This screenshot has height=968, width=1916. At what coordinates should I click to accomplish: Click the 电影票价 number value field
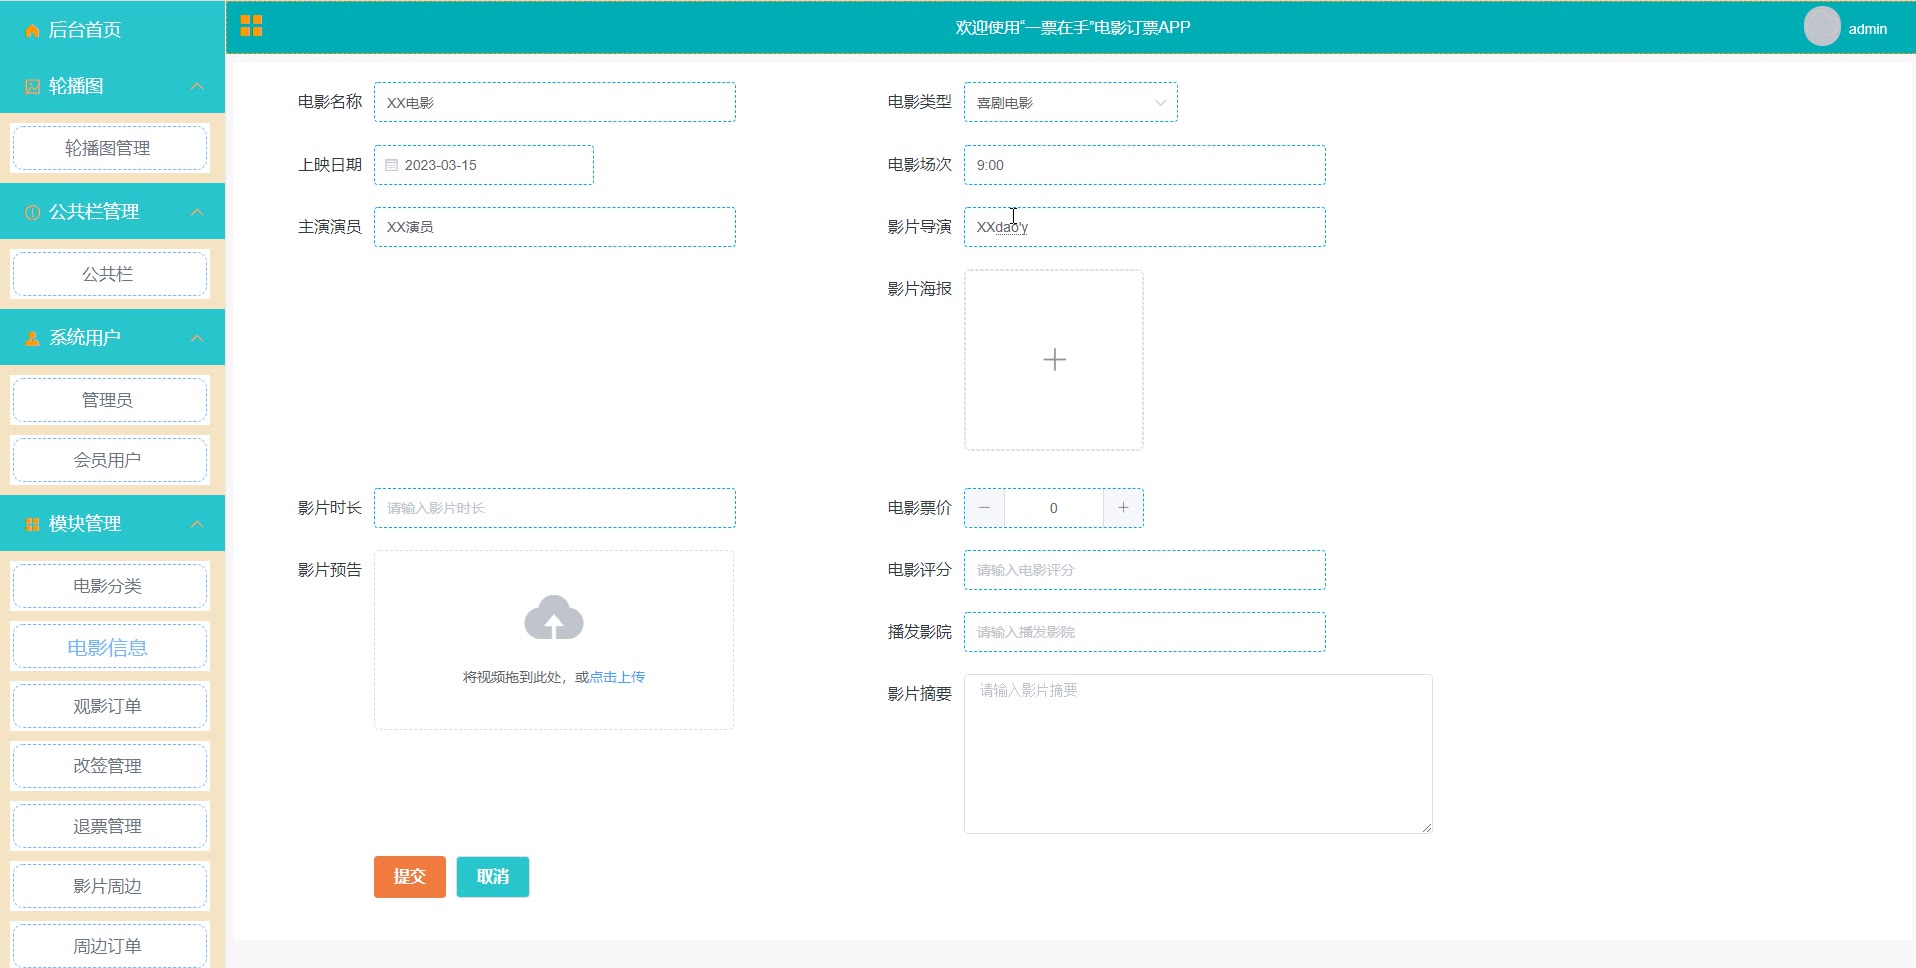tap(1054, 508)
